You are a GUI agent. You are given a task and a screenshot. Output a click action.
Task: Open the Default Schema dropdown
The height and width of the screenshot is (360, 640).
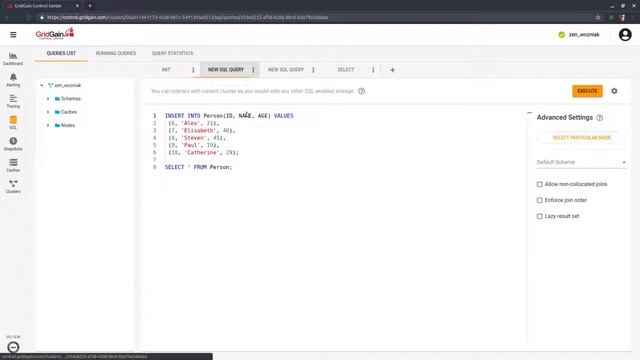coord(581,162)
